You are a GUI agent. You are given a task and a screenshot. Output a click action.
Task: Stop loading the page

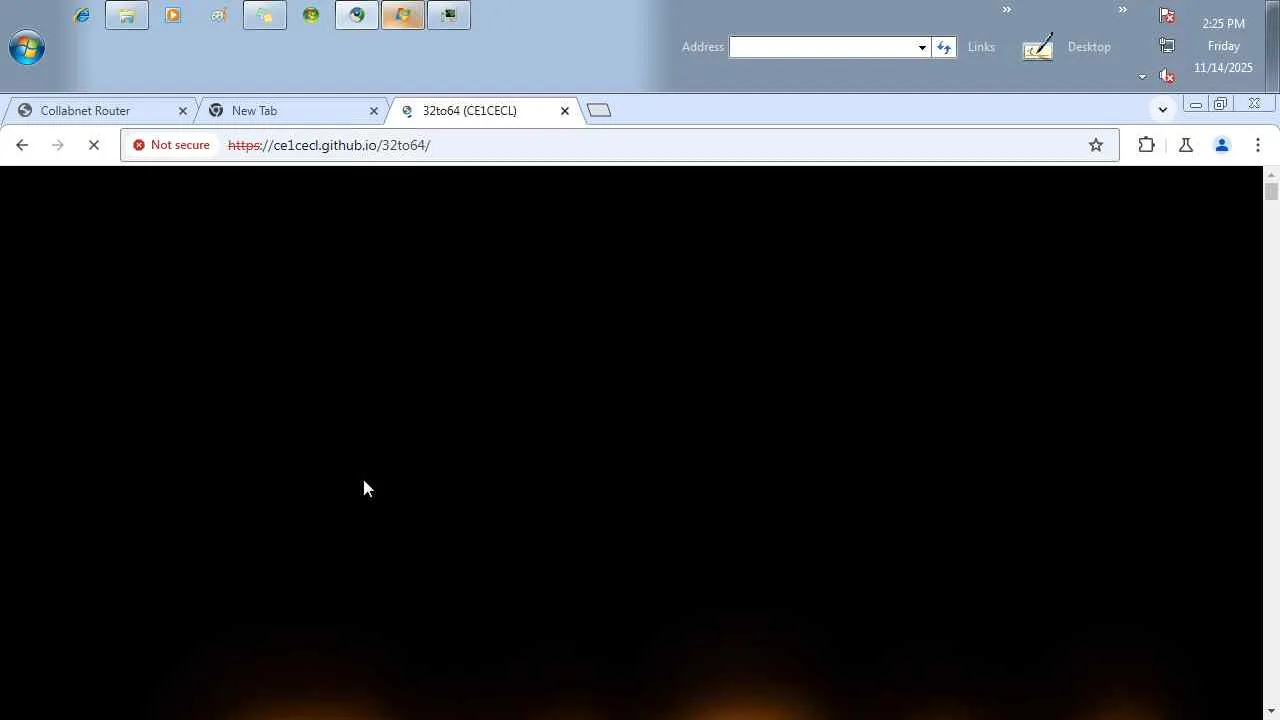pyautogui.click(x=94, y=145)
